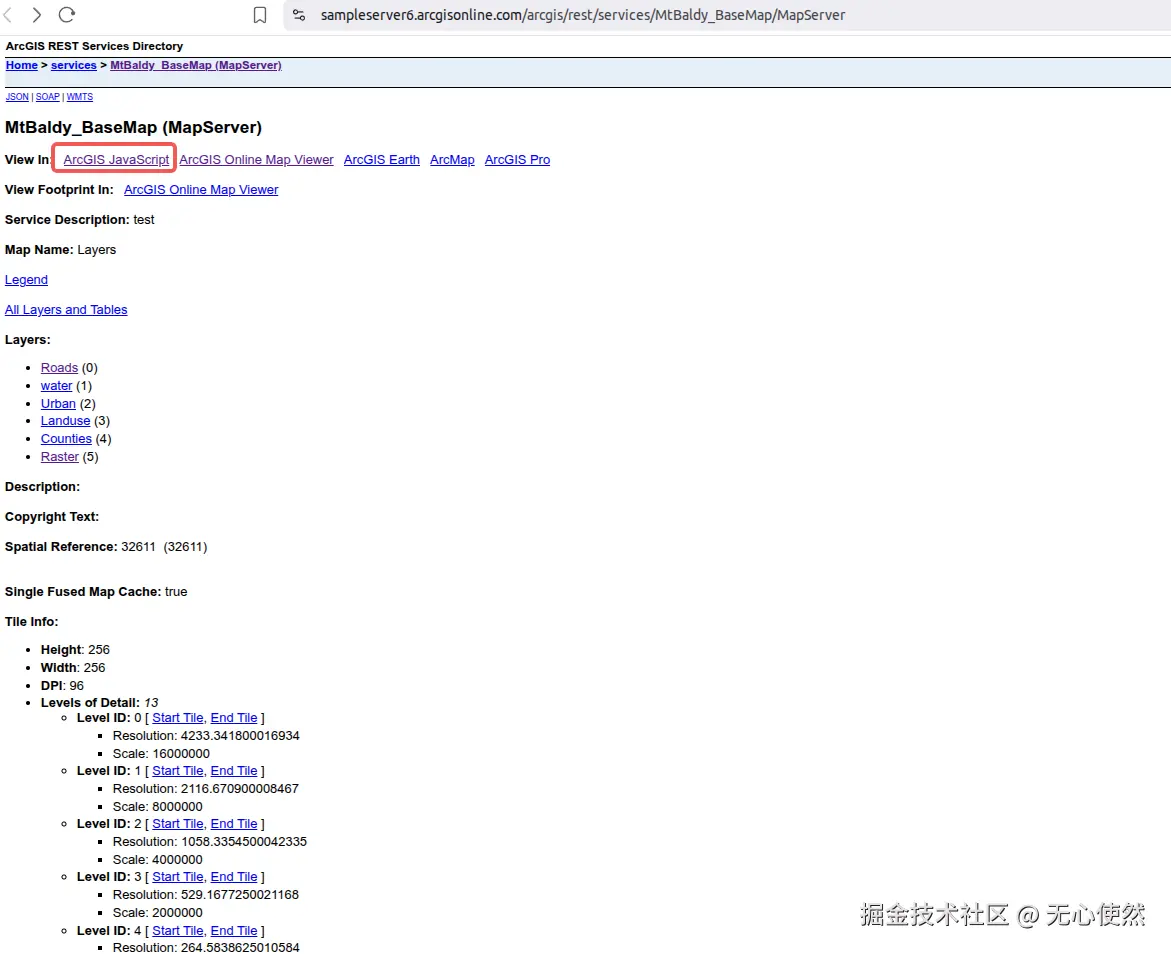Click the 'Levels of Detail: 13' text
This screenshot has width=1171, height=954.
[x=99, y=702]
